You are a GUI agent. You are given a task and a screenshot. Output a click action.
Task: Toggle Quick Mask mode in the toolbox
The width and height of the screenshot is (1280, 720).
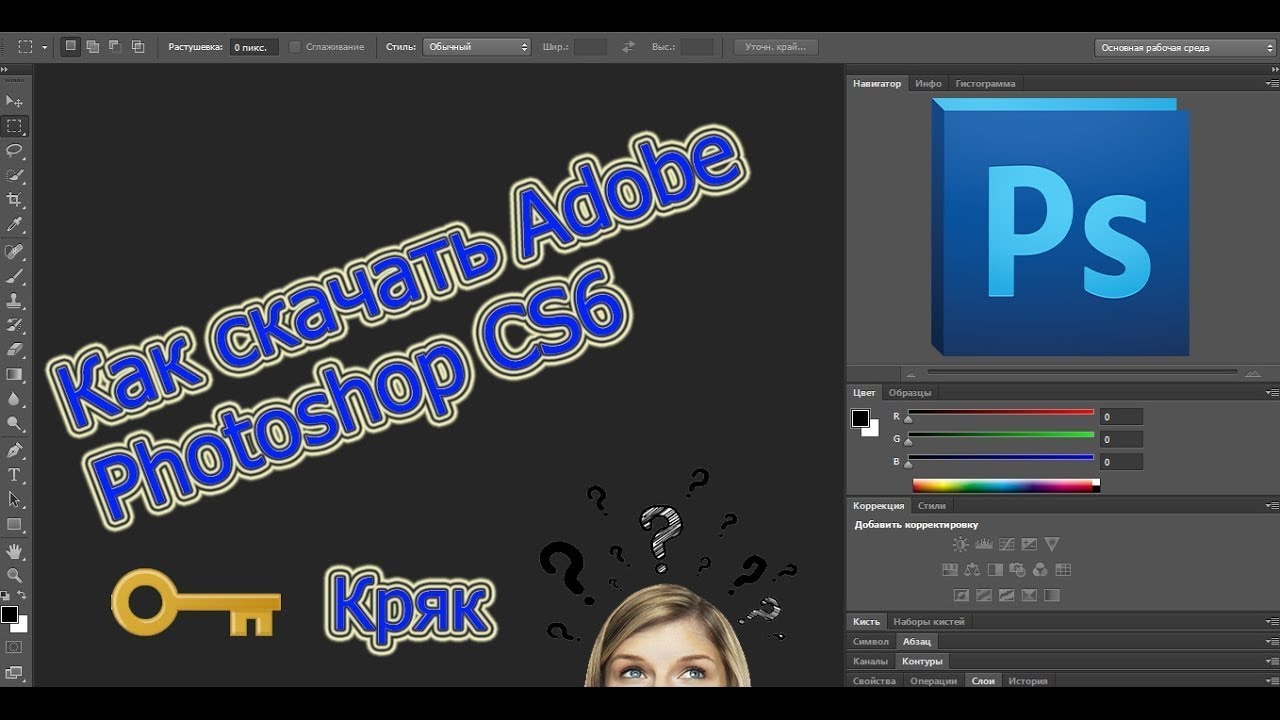pyautogui.click(x=14, y=647)
